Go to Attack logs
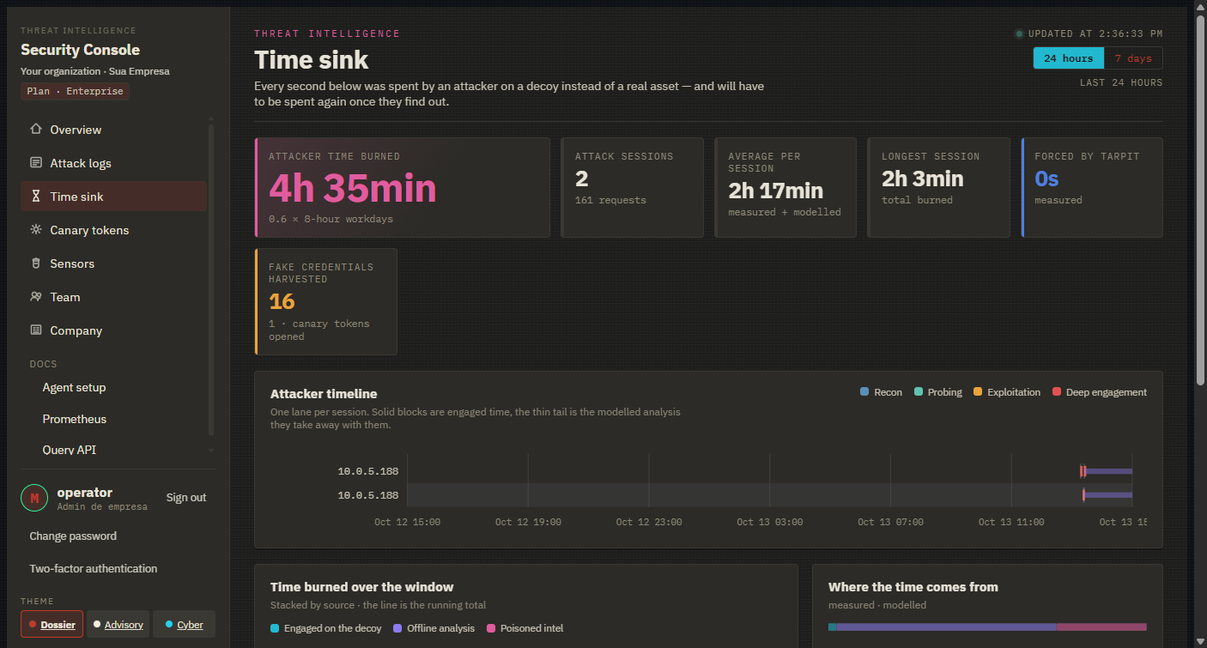Screen dimensions: 1207x648 114,163
